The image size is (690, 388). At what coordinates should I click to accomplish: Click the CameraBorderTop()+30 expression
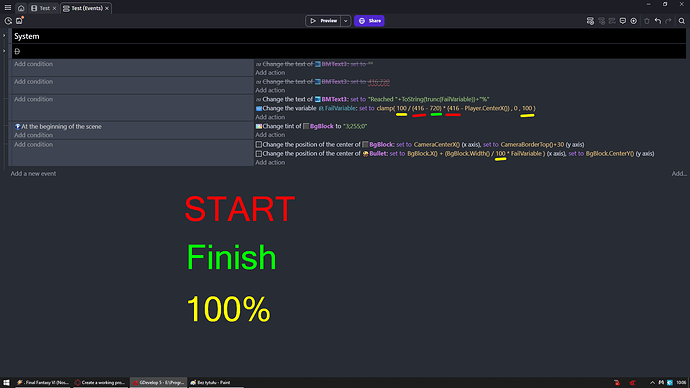coord(532,144)
